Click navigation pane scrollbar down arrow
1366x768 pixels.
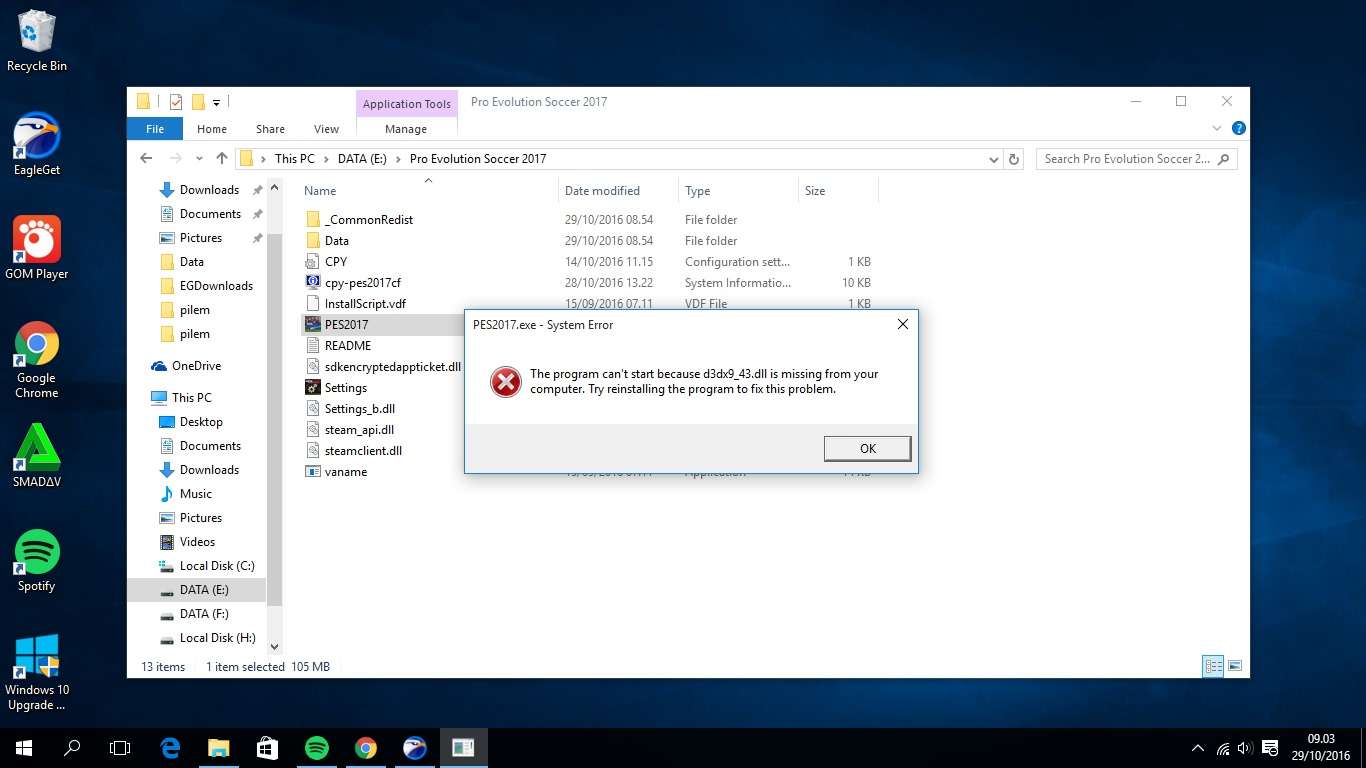coord(275,648)
